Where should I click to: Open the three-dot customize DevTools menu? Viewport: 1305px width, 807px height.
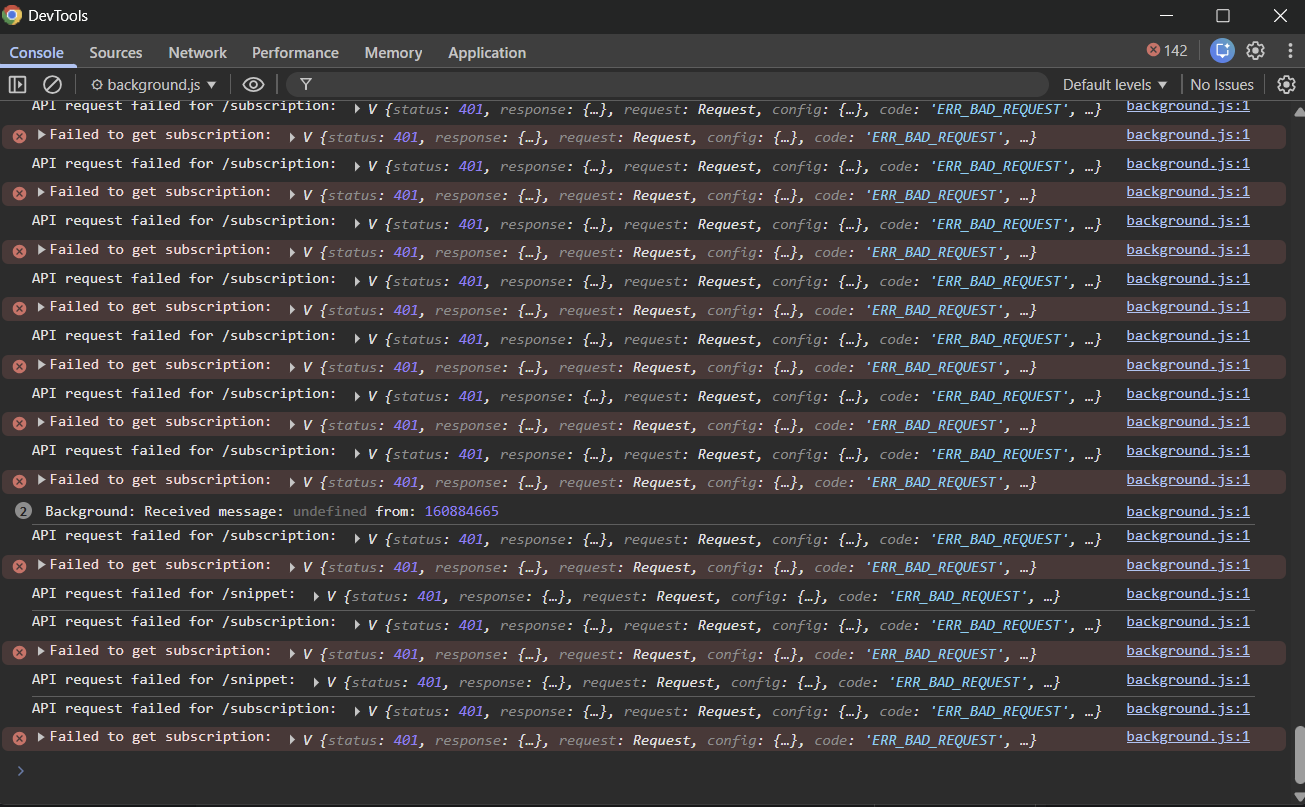[x=1291, y=51]
